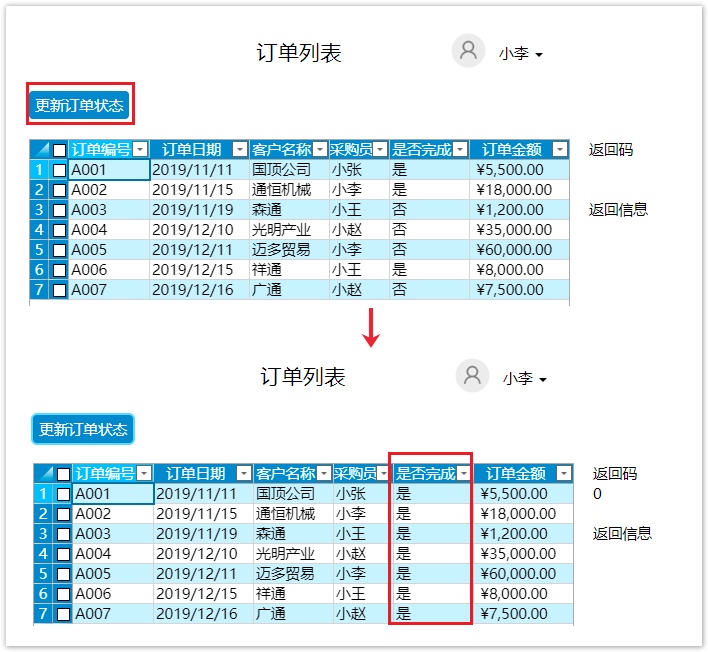The image size is (708, 652).
Task: Open the 采购员 column filter menu in the upper table
Action: (x=380, y=150)
